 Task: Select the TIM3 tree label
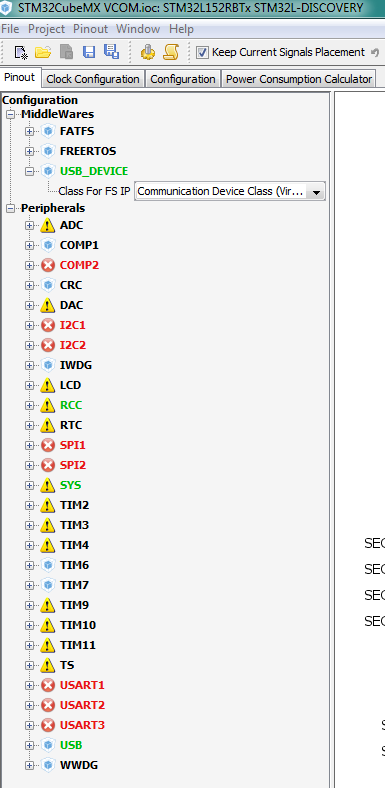pos(74,525)
